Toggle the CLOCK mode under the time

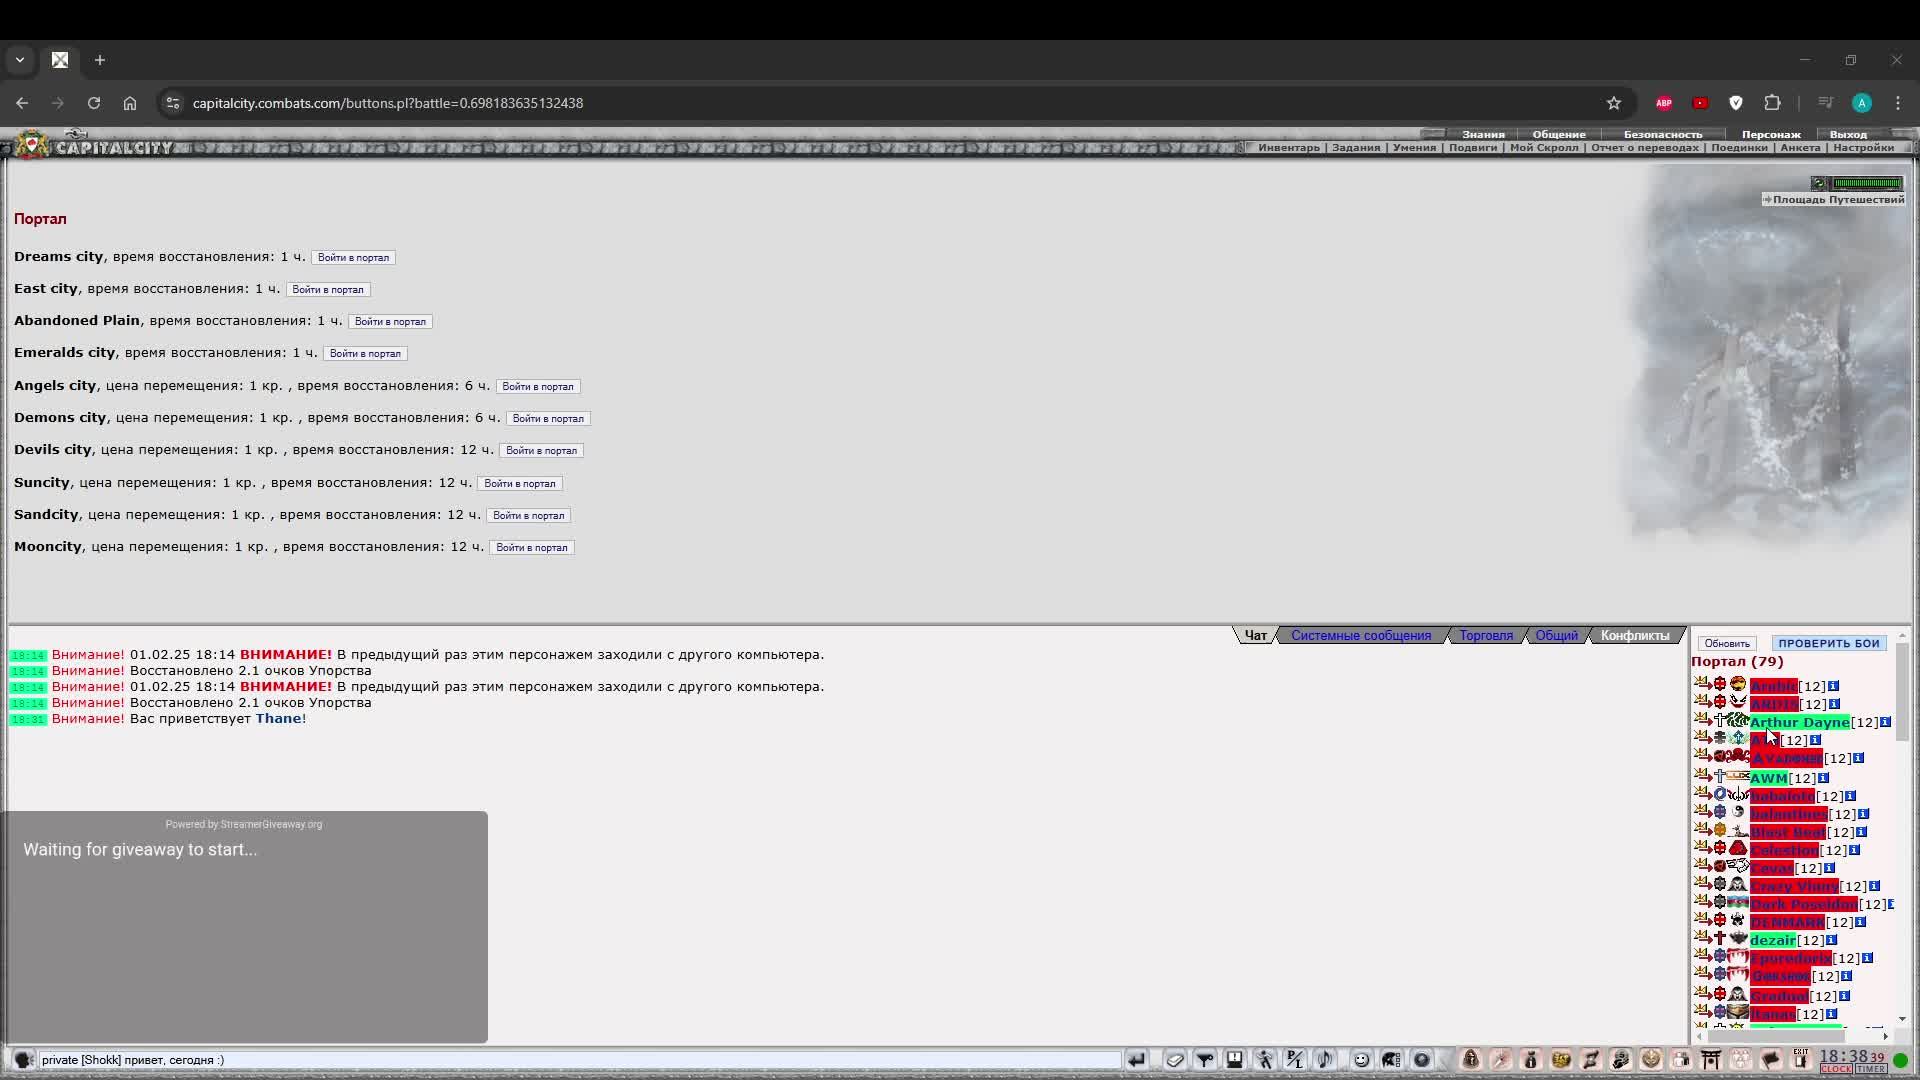pos(1835,1069)
